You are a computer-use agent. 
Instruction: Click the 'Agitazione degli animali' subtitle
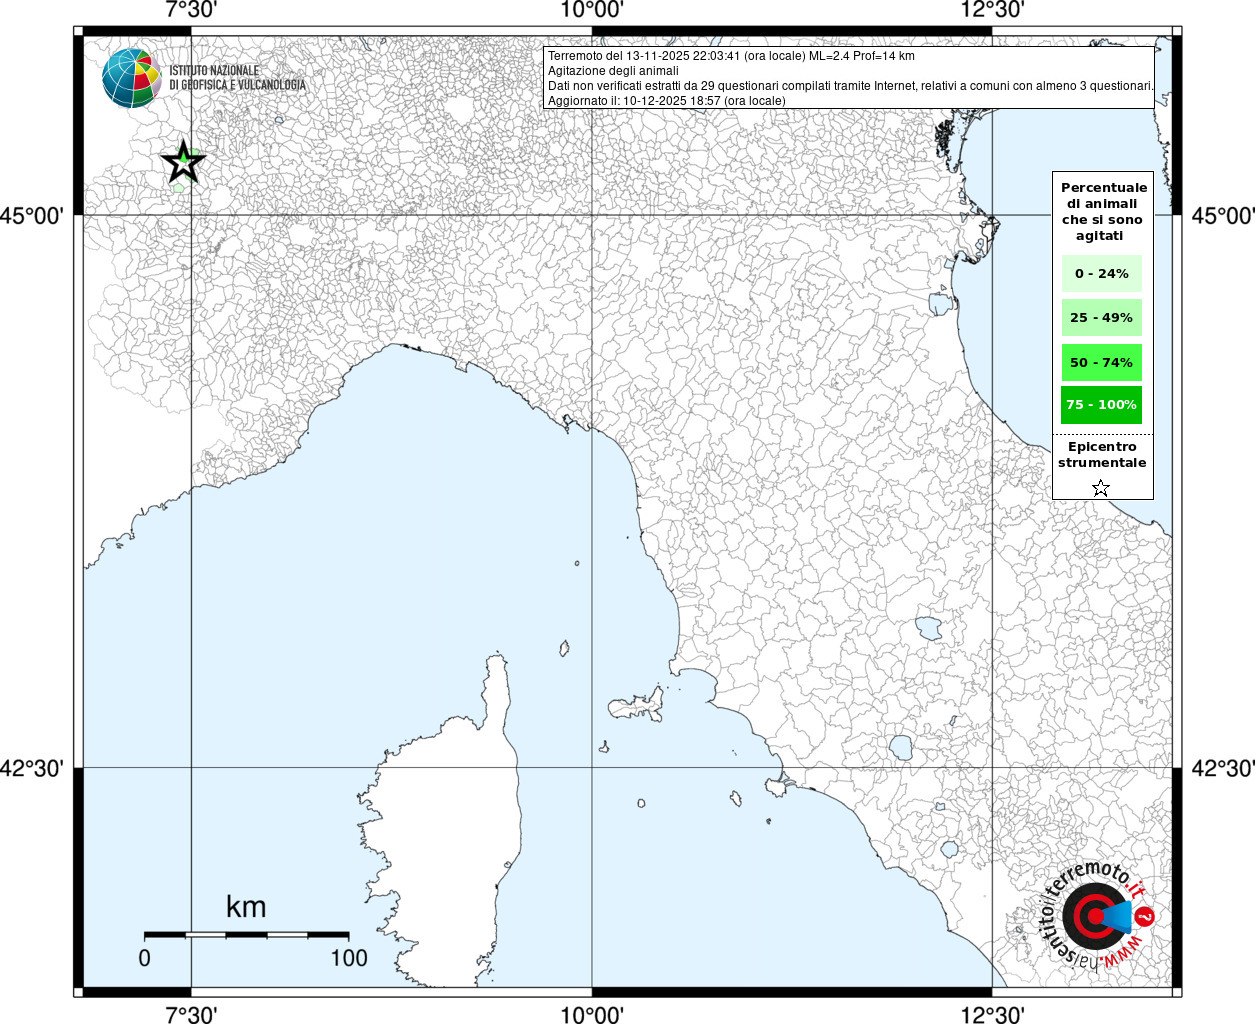(613, 71)
